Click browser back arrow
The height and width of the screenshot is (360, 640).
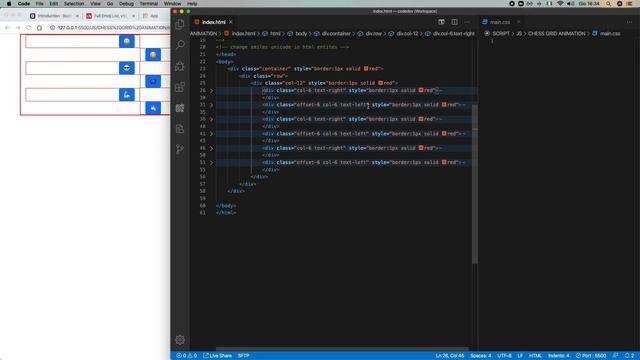[7, 28]
